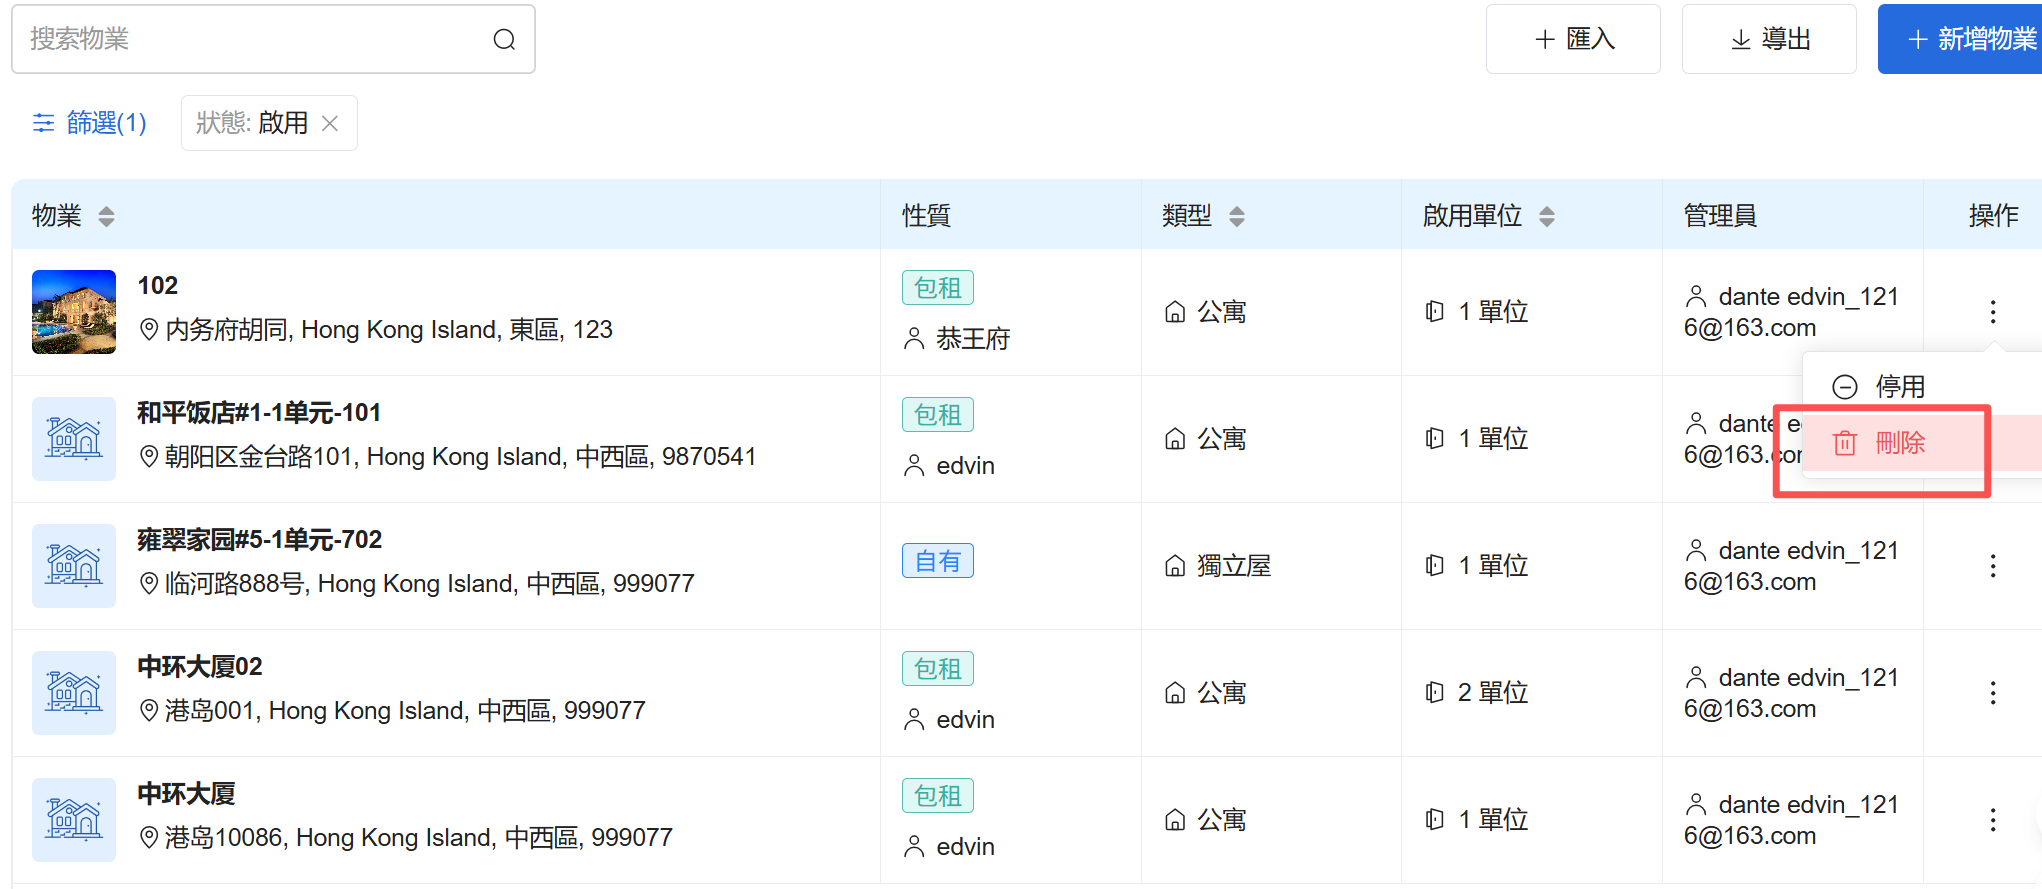
Task: Sort by the 物業 column
Action: coord(106,216)
